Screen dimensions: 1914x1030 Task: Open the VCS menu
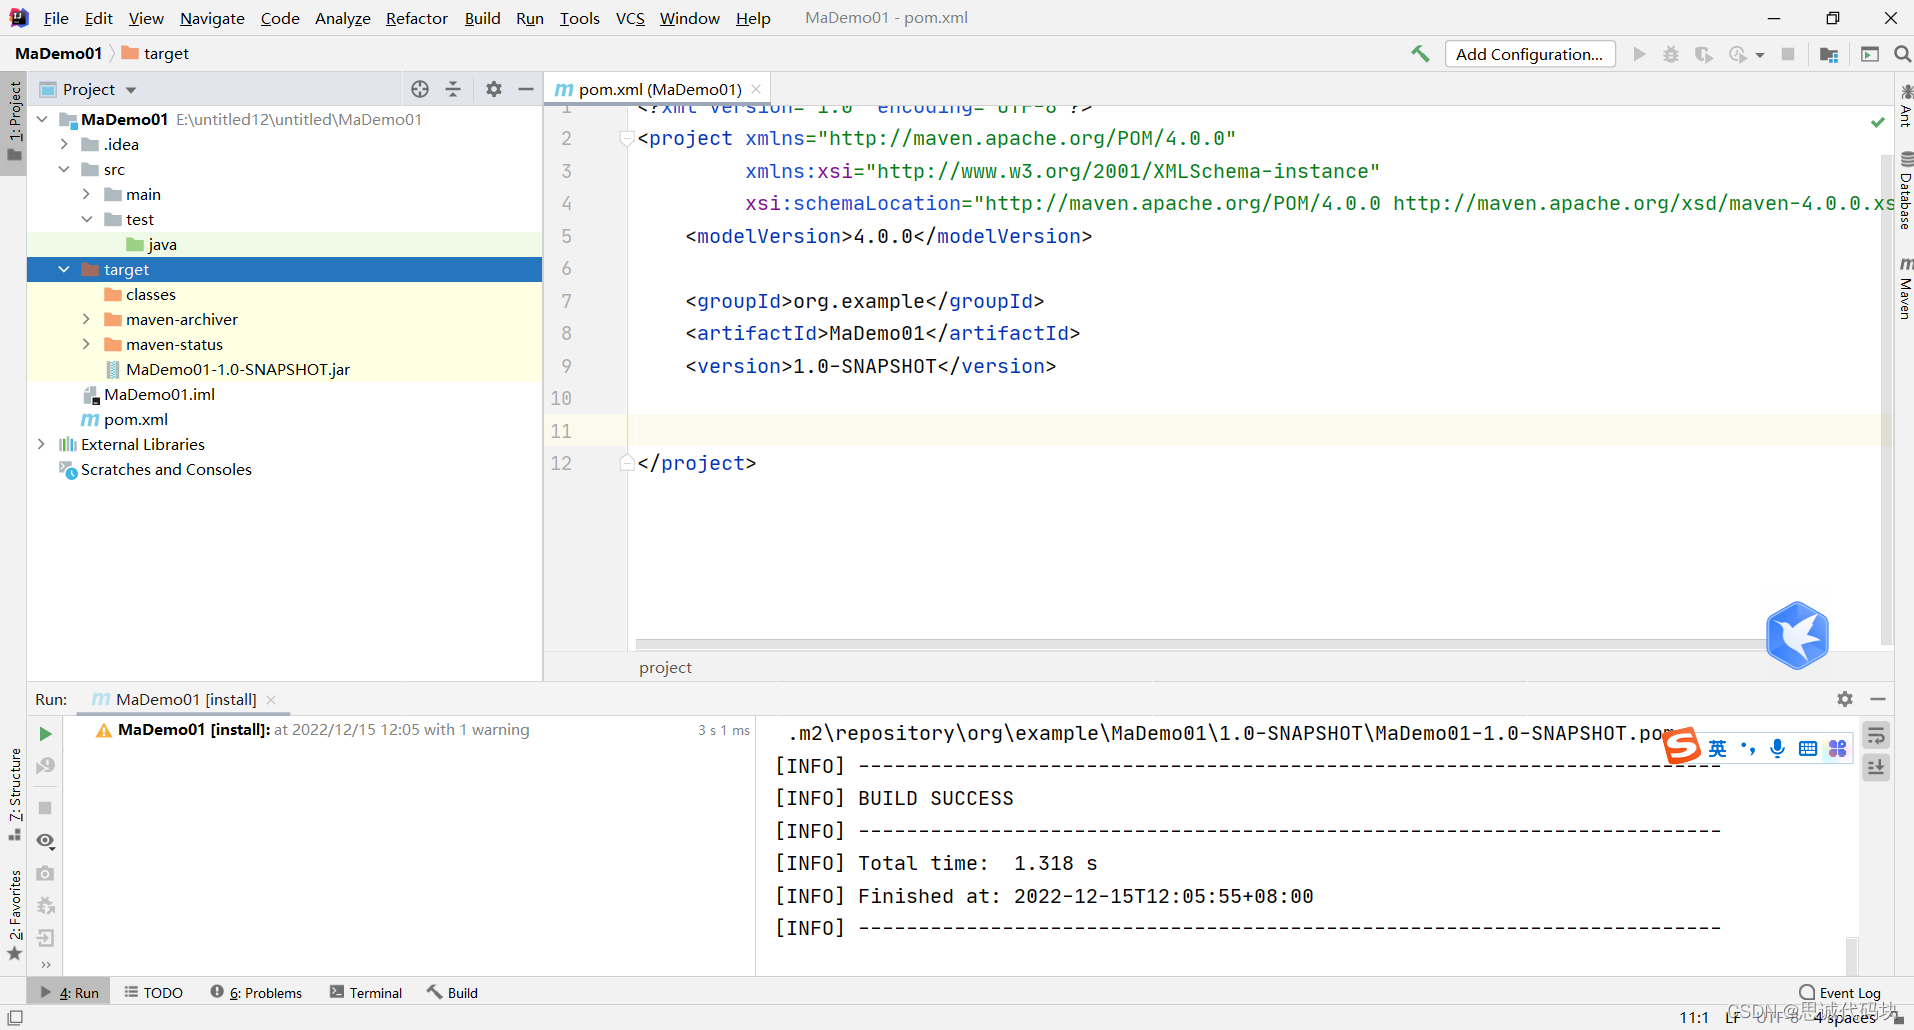coord(630,18)
